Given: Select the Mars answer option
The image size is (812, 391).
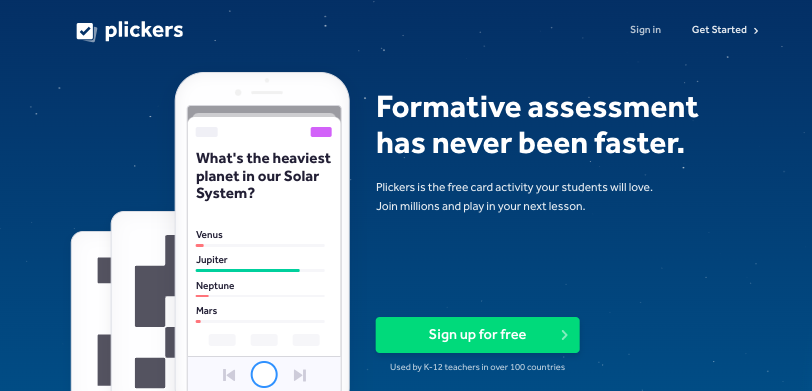Looking at the screenshot, I should click(260, 314).
